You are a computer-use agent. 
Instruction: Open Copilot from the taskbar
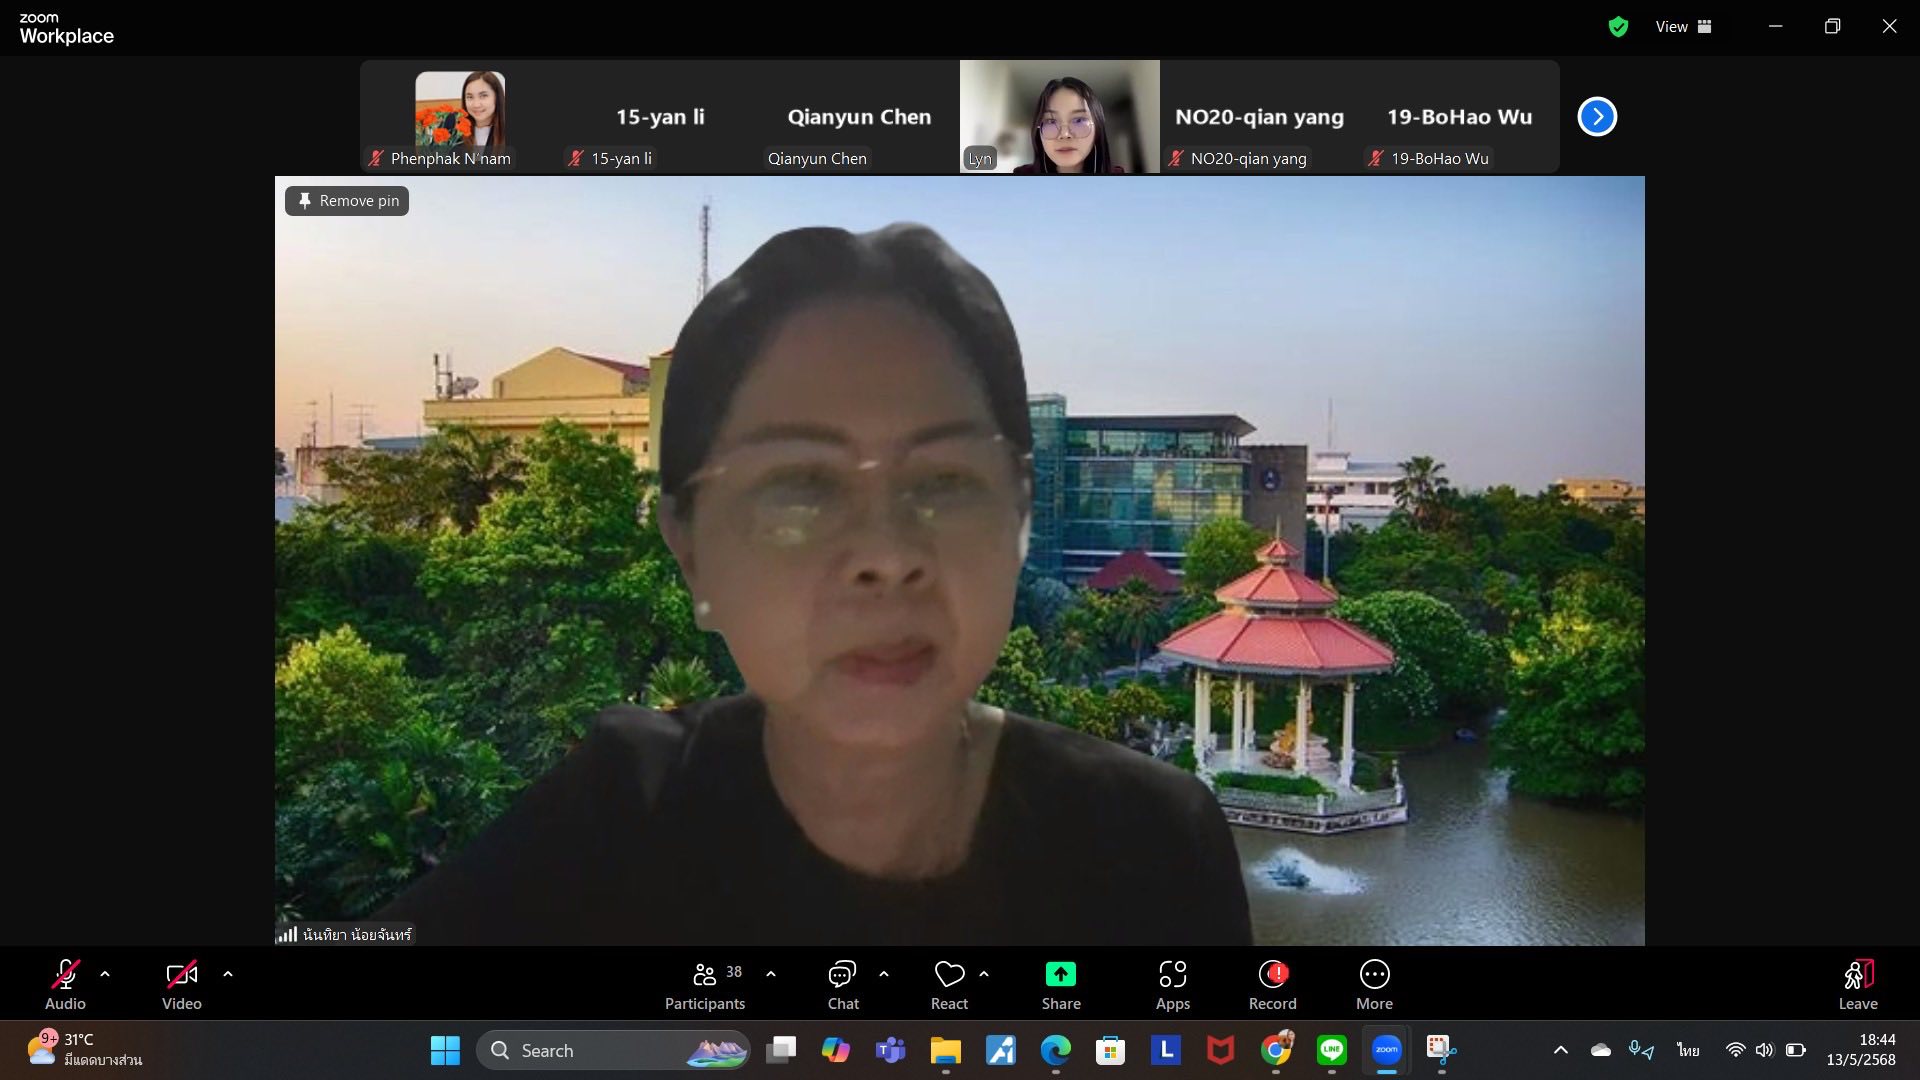click(x=835, y=1050)
